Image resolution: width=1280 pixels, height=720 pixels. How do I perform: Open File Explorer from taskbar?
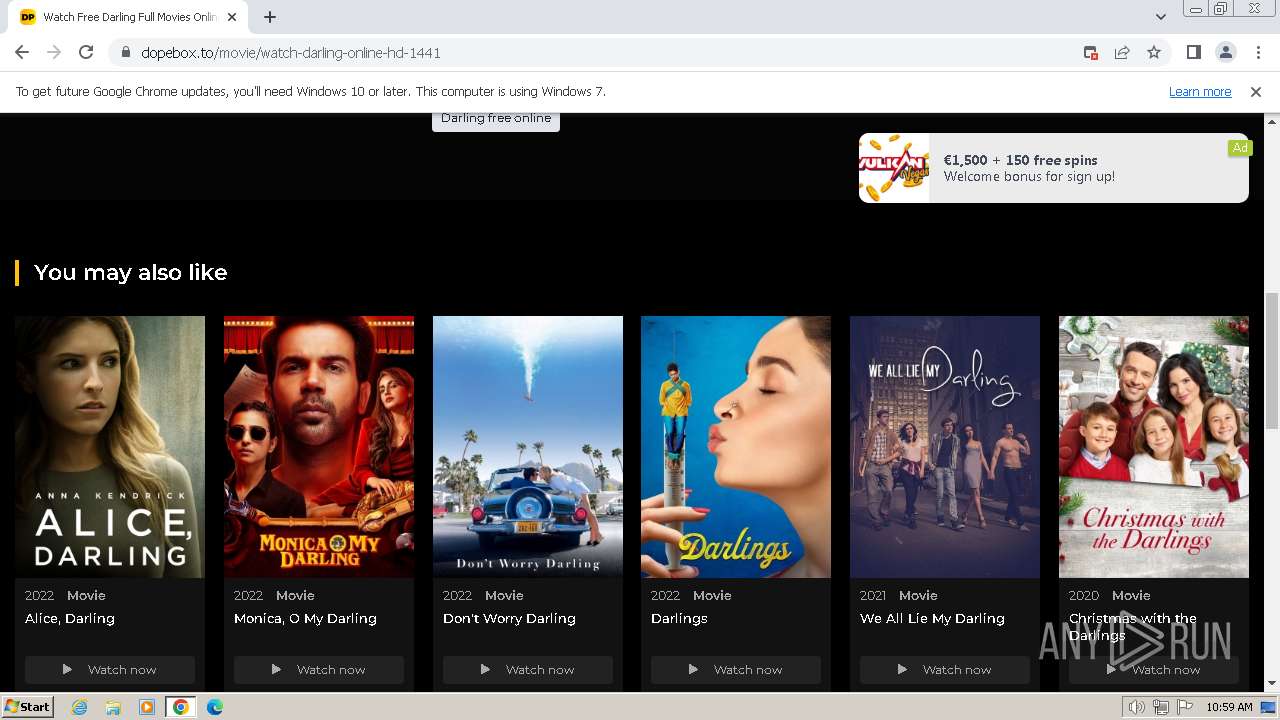(x=113, y=707)
